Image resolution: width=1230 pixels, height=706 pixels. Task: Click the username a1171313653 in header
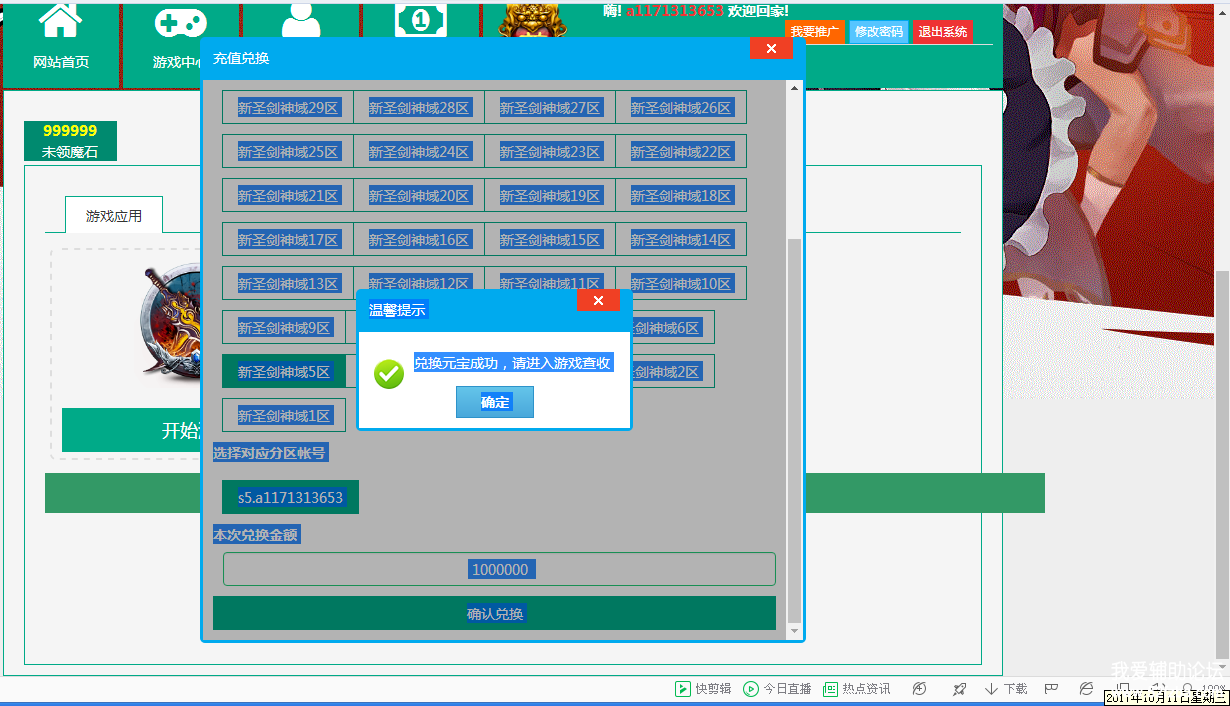point(675,10)
